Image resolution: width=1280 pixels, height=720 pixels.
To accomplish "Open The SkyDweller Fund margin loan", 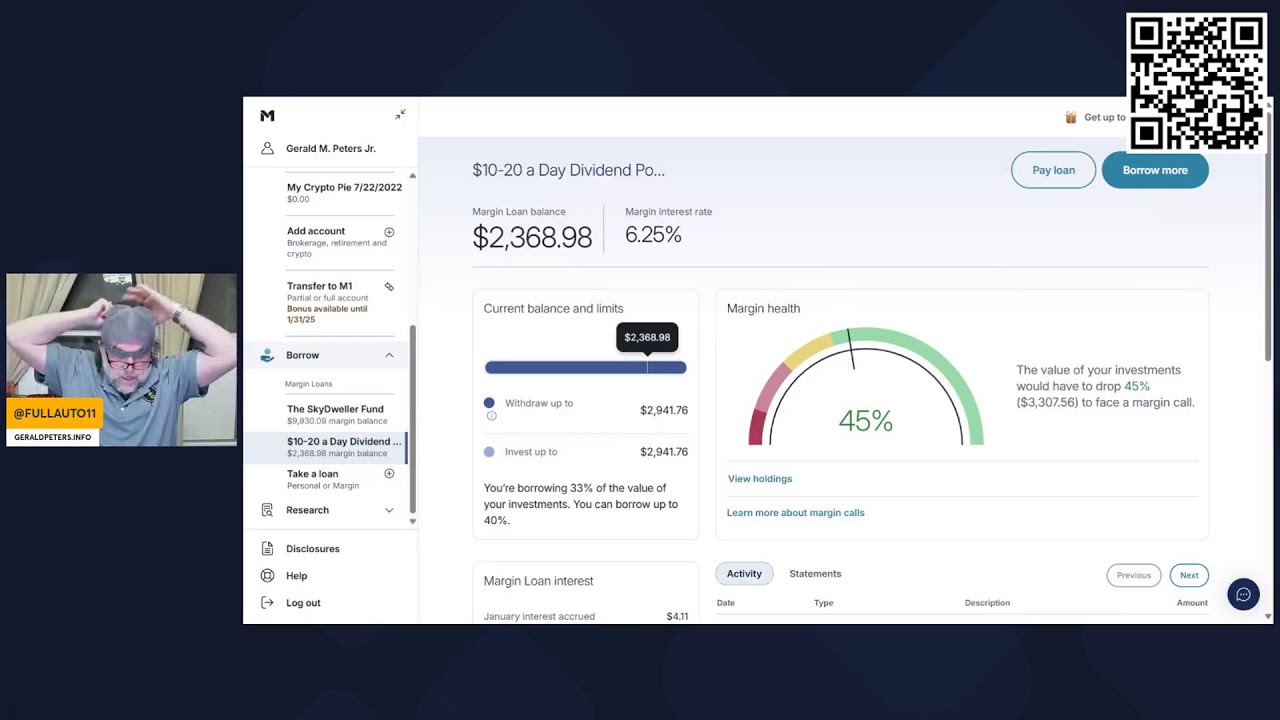I will pos(335,414).
